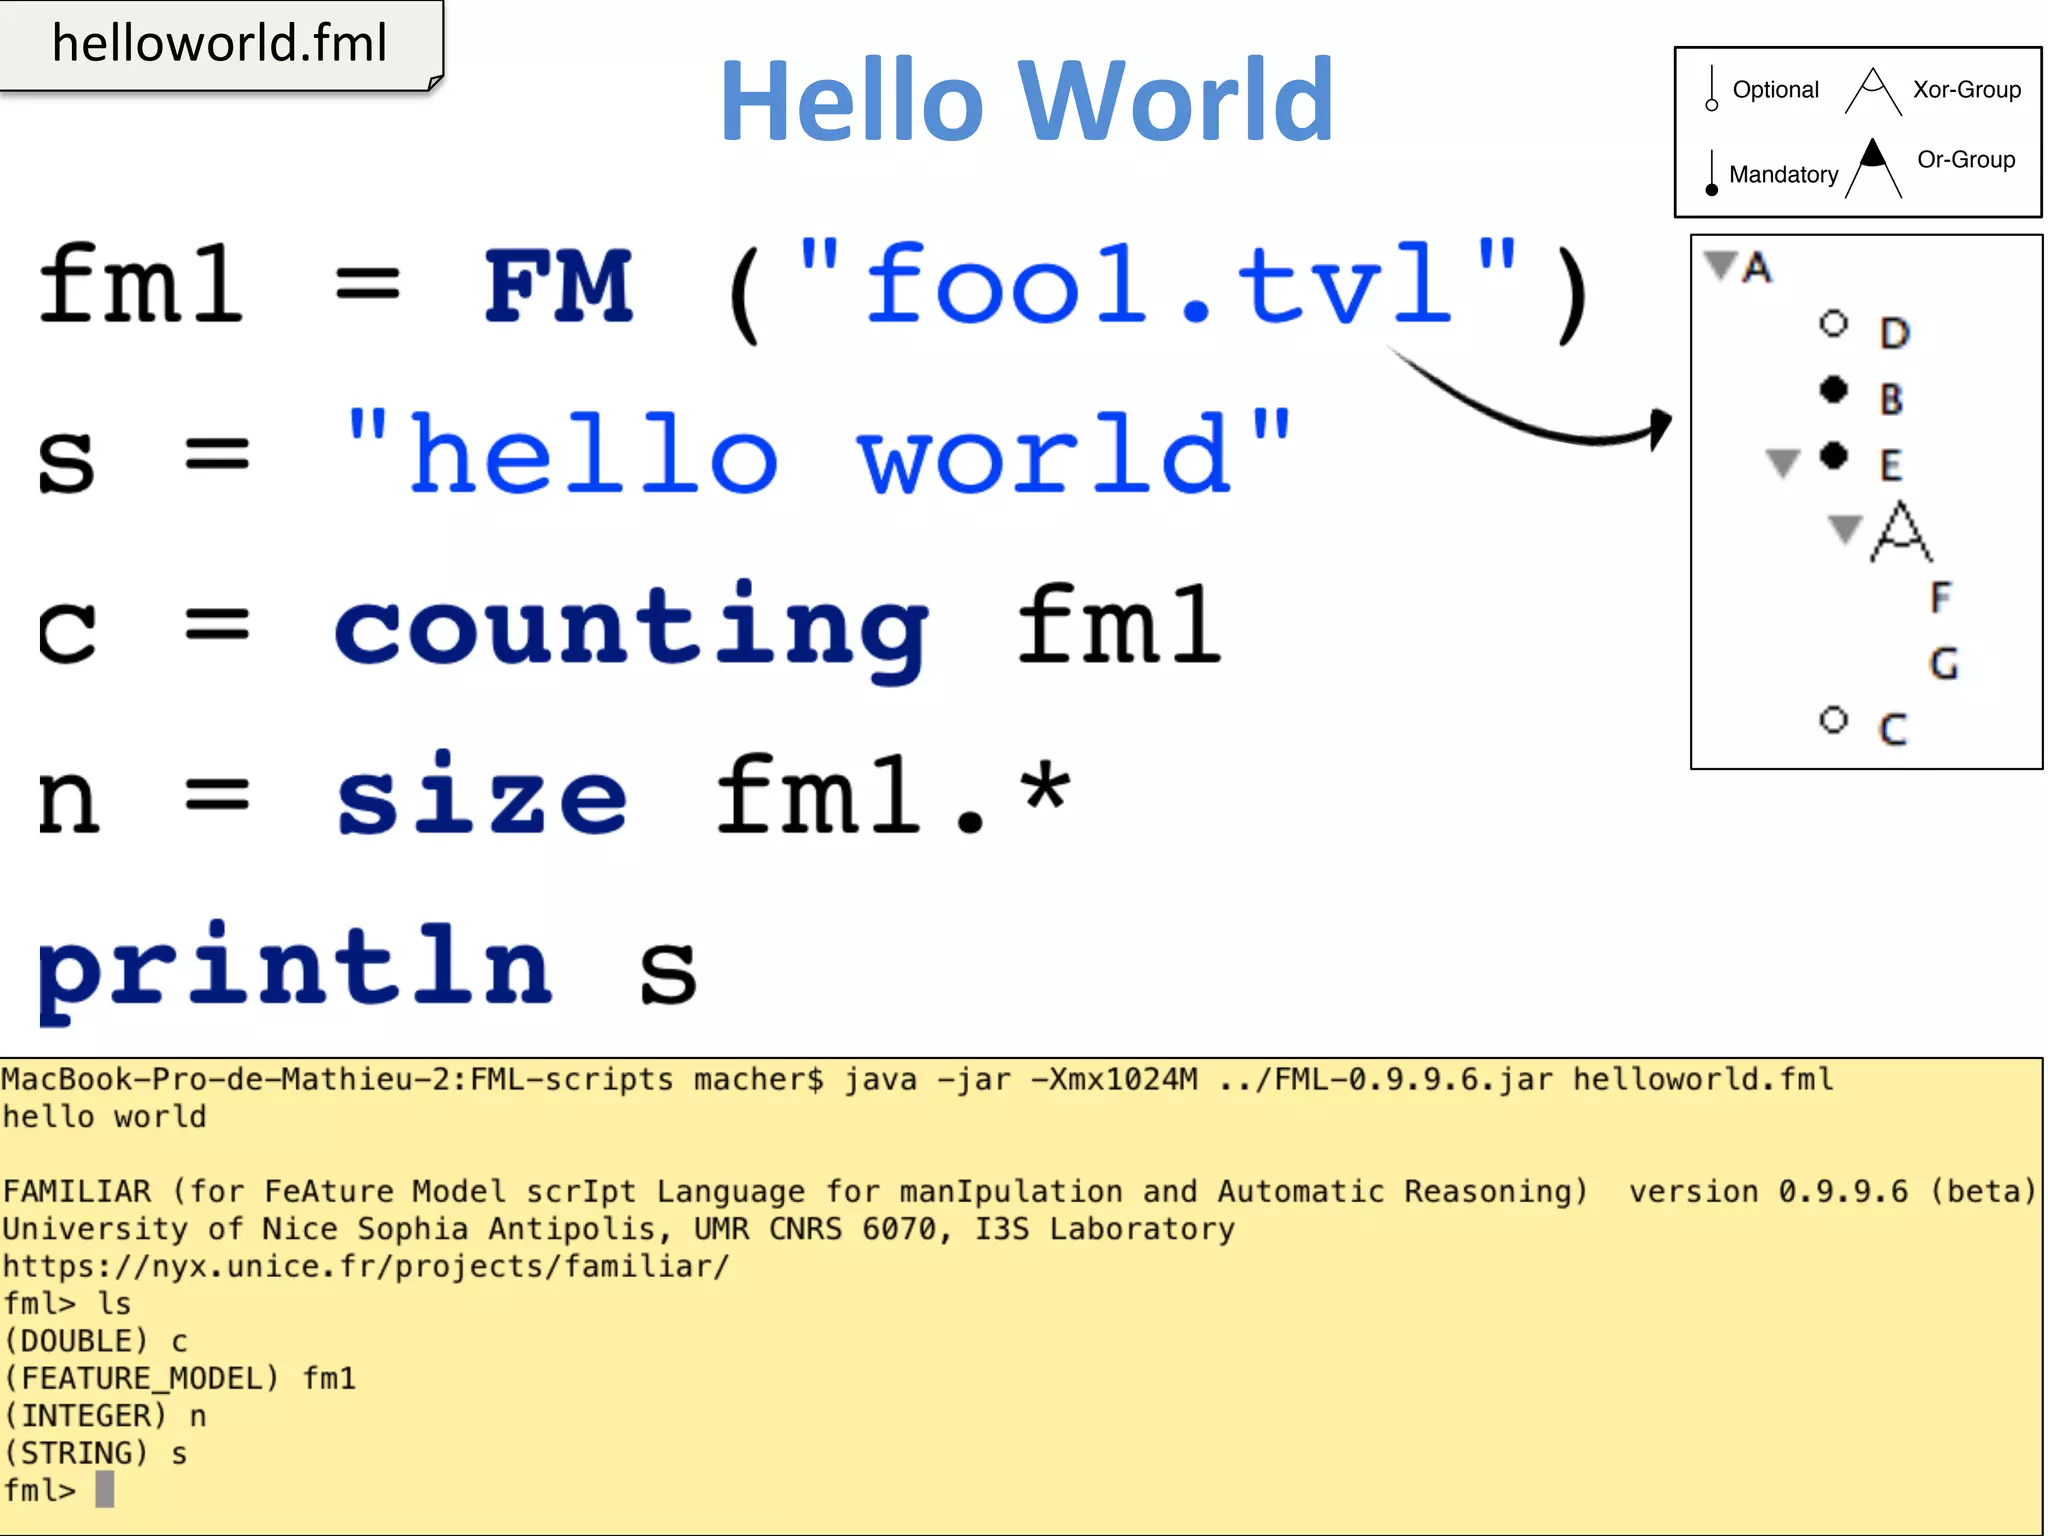
Task: Click the (STRING) s output line
Action: (x=95, y=1453)
